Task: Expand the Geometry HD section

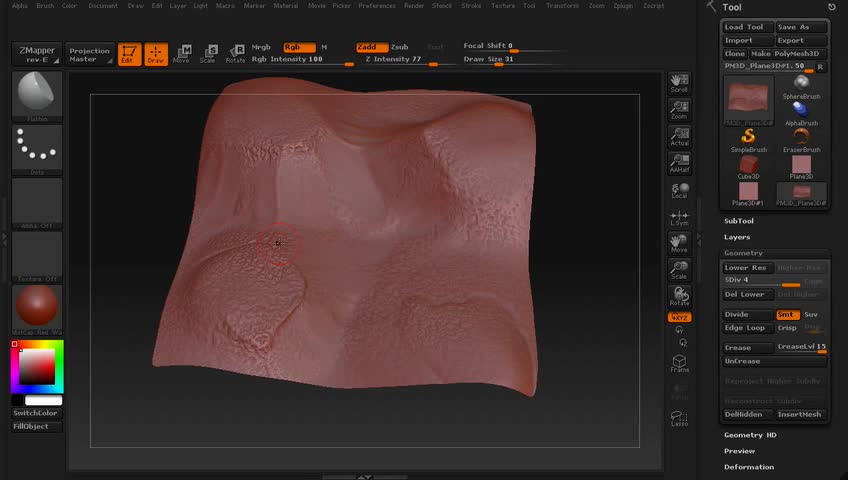Action: point(750,435)
